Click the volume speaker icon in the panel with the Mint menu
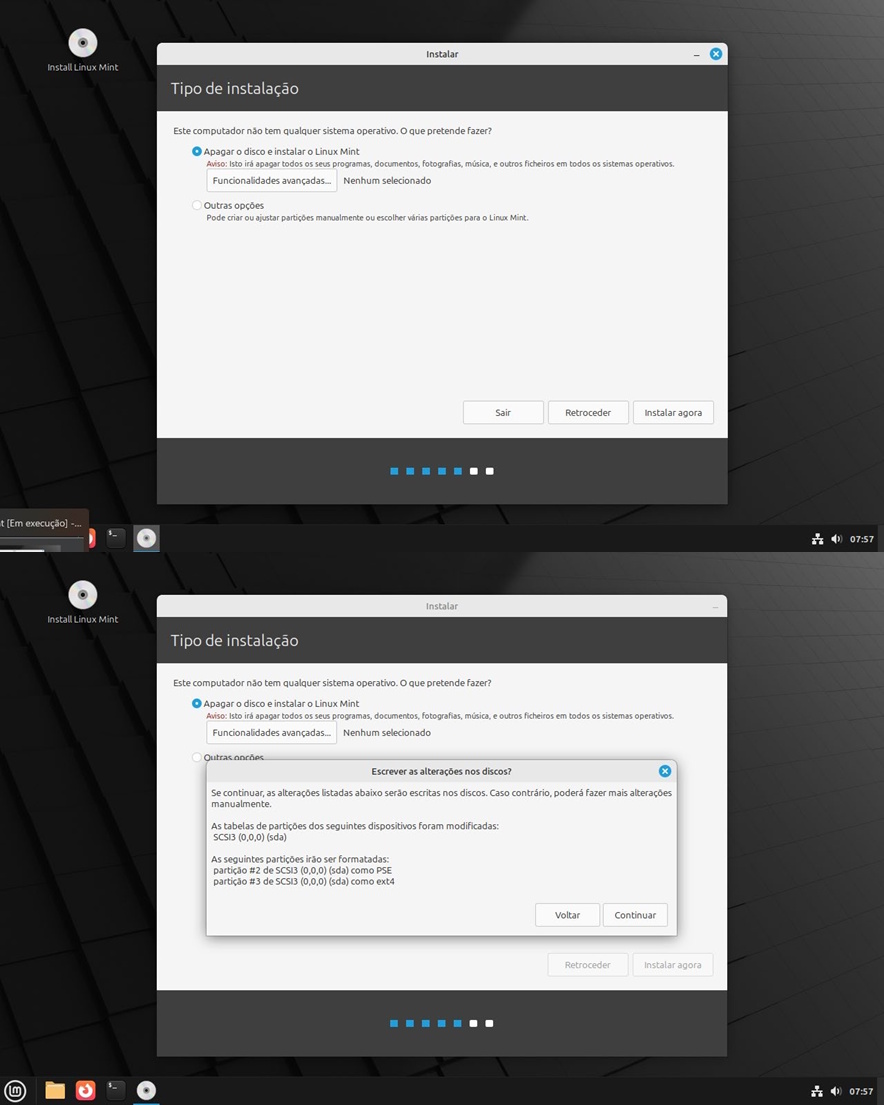This screenshot has height=1105, width=884. pos(836,1091)
